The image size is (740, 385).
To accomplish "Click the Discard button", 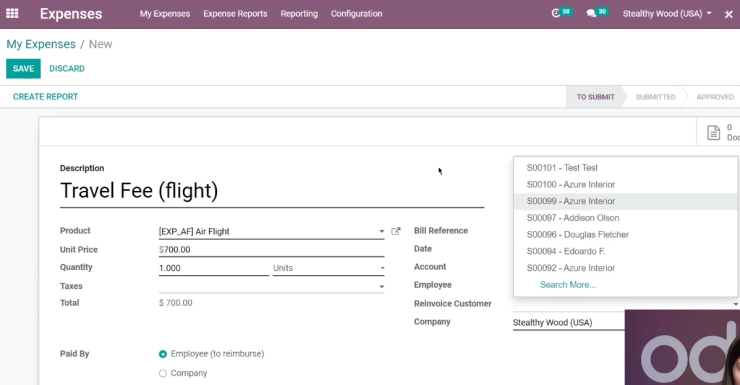I will point(67,68).
